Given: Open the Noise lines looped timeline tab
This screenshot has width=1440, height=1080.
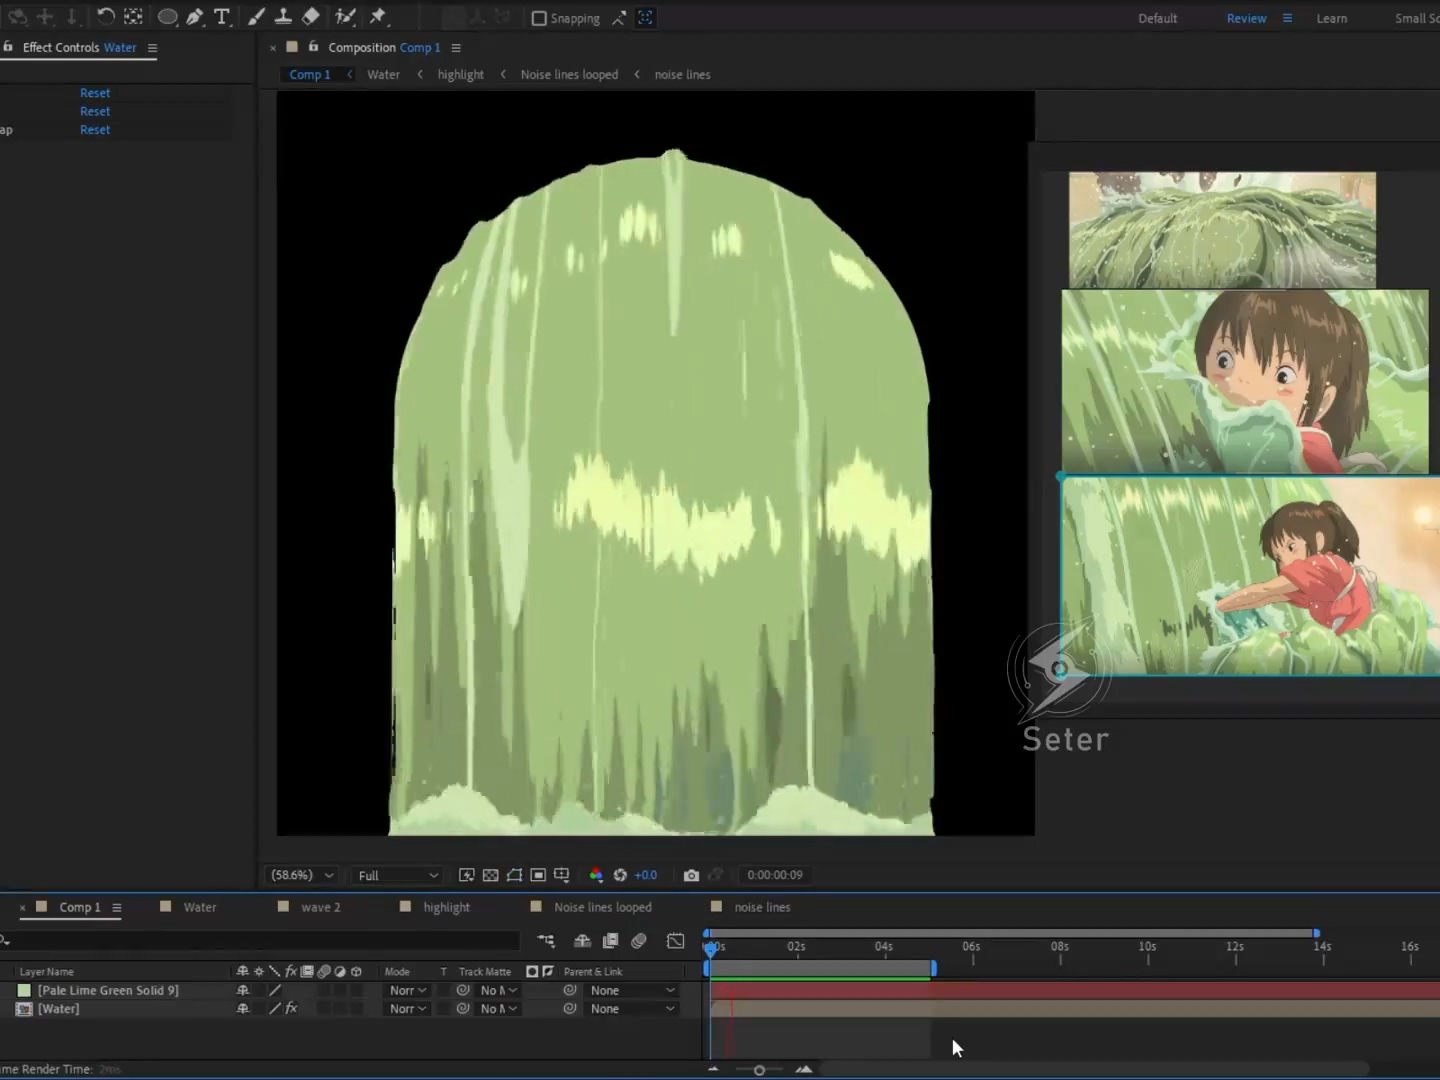Looking at the screenshot, I should coord(602,907).
